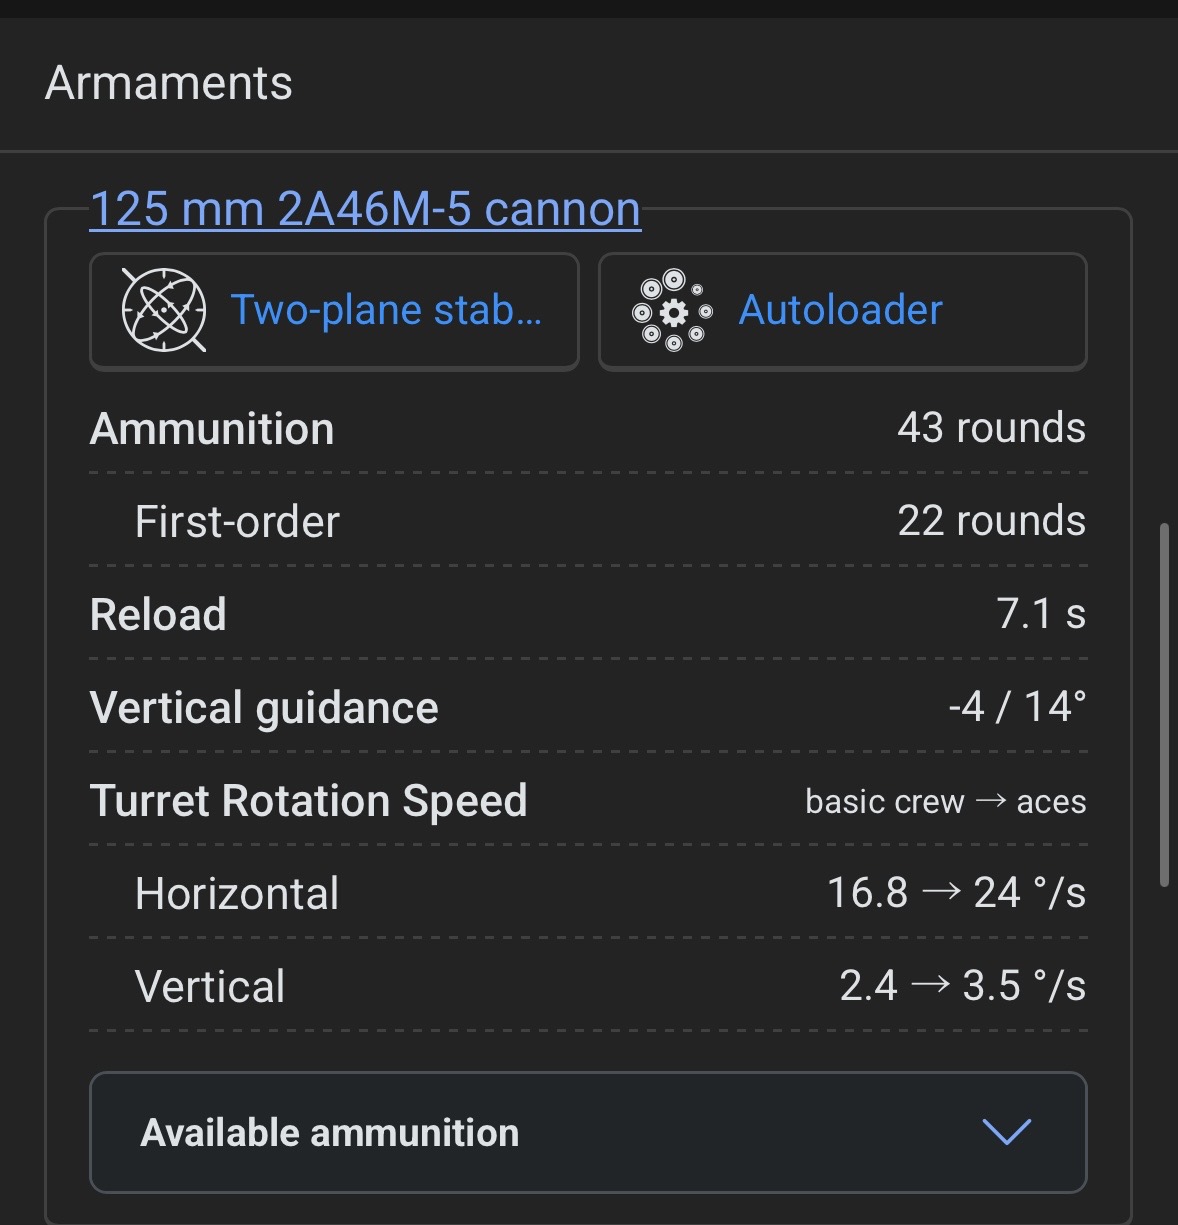The image size is (1178, 1225).
Task: Open the Two-plane stab… feature label
Action: [386, 310]
